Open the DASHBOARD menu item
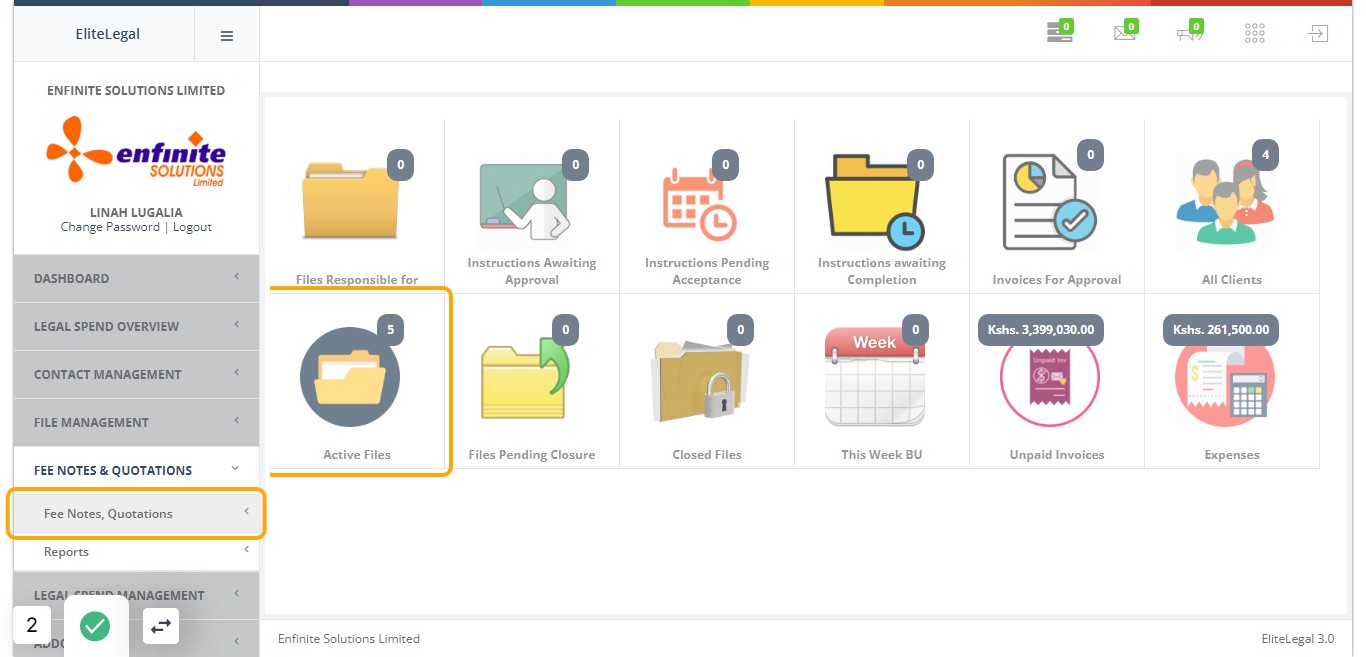1366x657 pixels. tap(136, 278)
